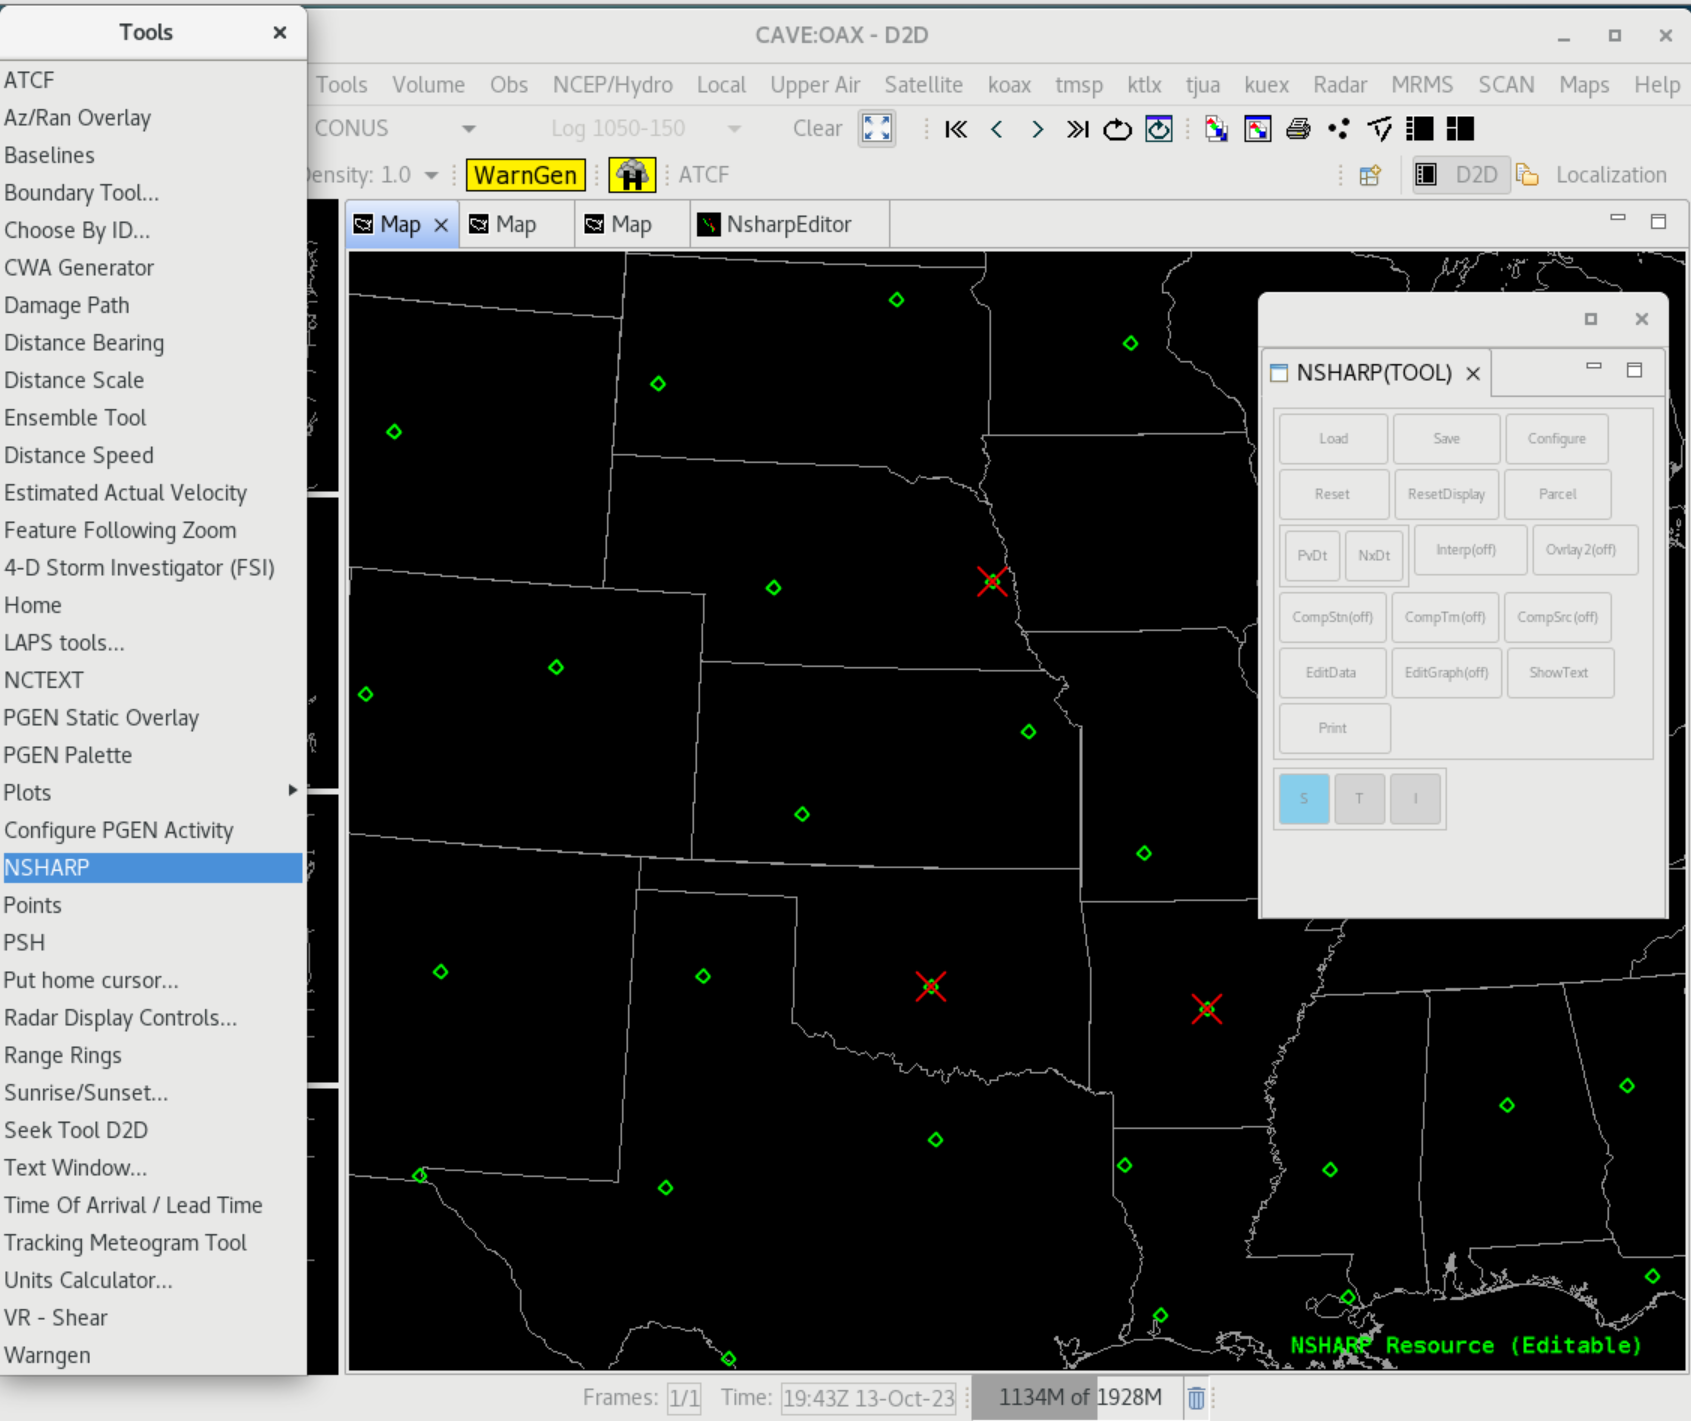Click the three-dots sampling icon
1691x1421 pixels.
(1338, 129)
